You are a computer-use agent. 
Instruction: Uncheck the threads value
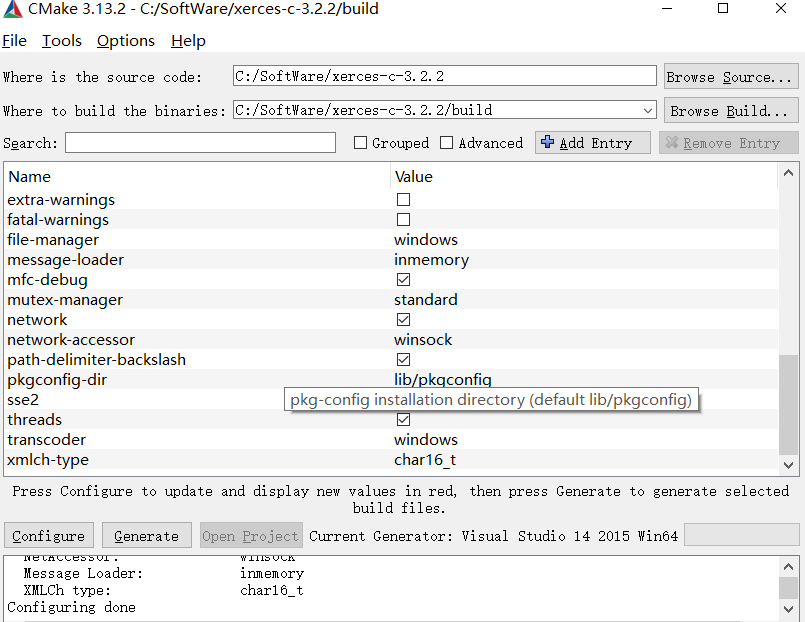(403, 419)
